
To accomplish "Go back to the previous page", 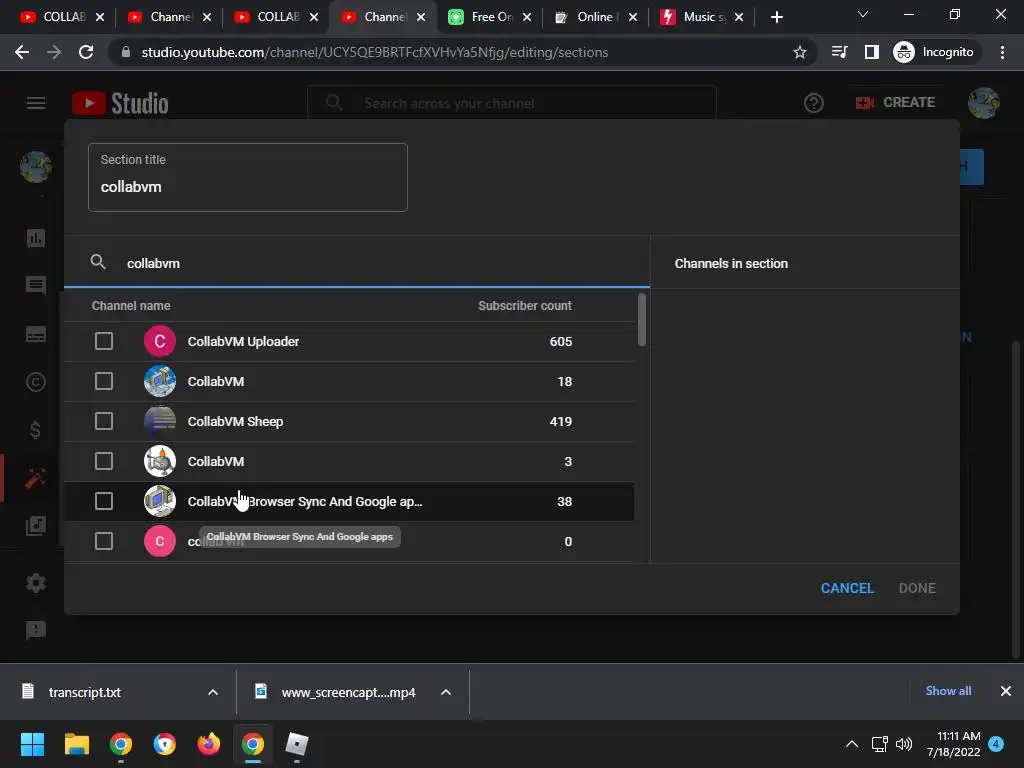I will 22,52.
